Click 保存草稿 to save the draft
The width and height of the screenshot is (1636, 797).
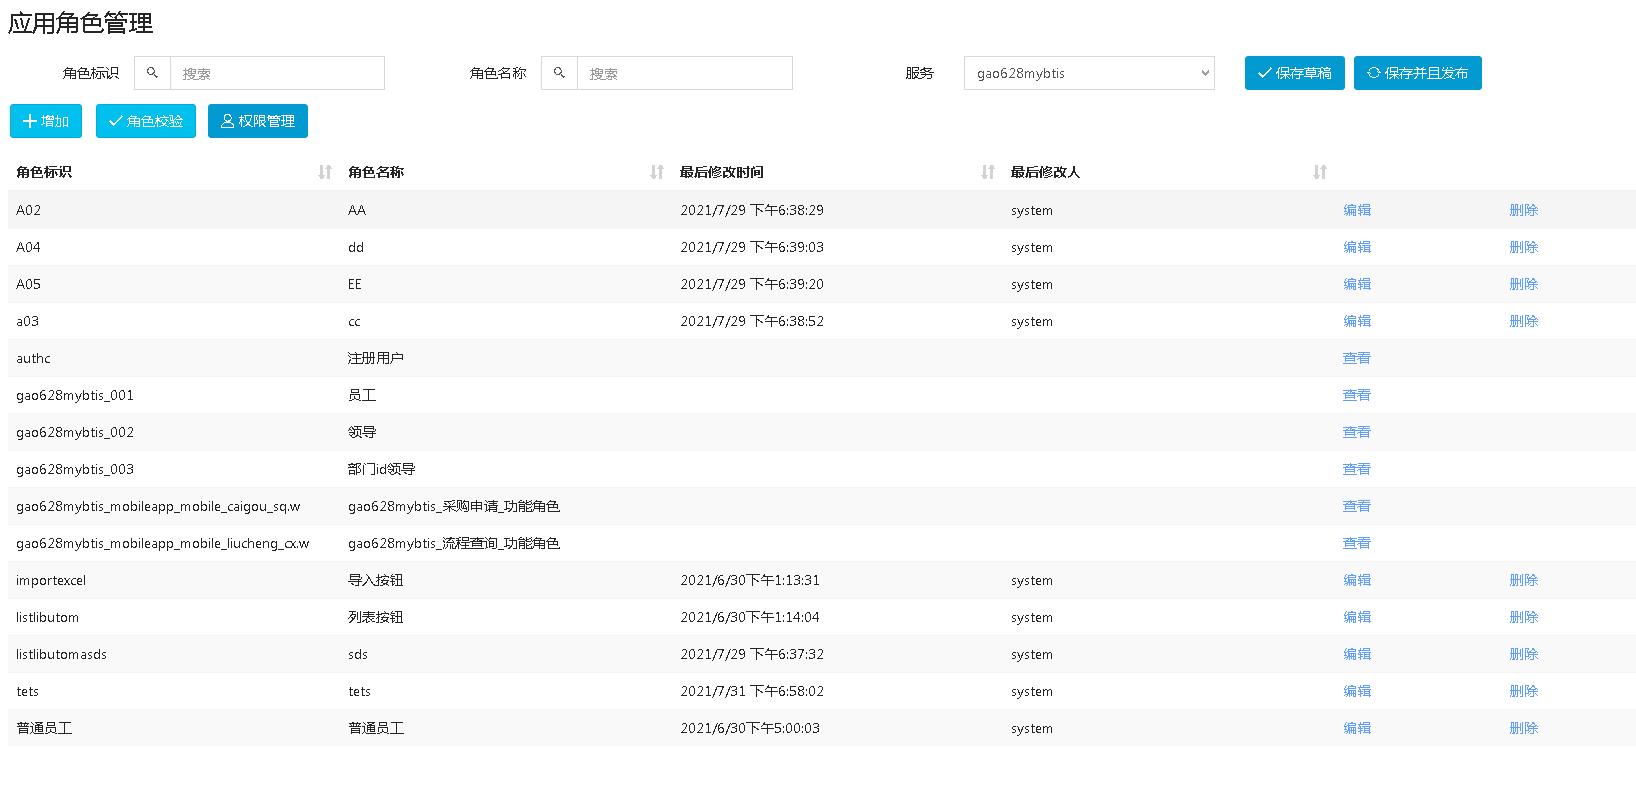(x=1294, y=73)
